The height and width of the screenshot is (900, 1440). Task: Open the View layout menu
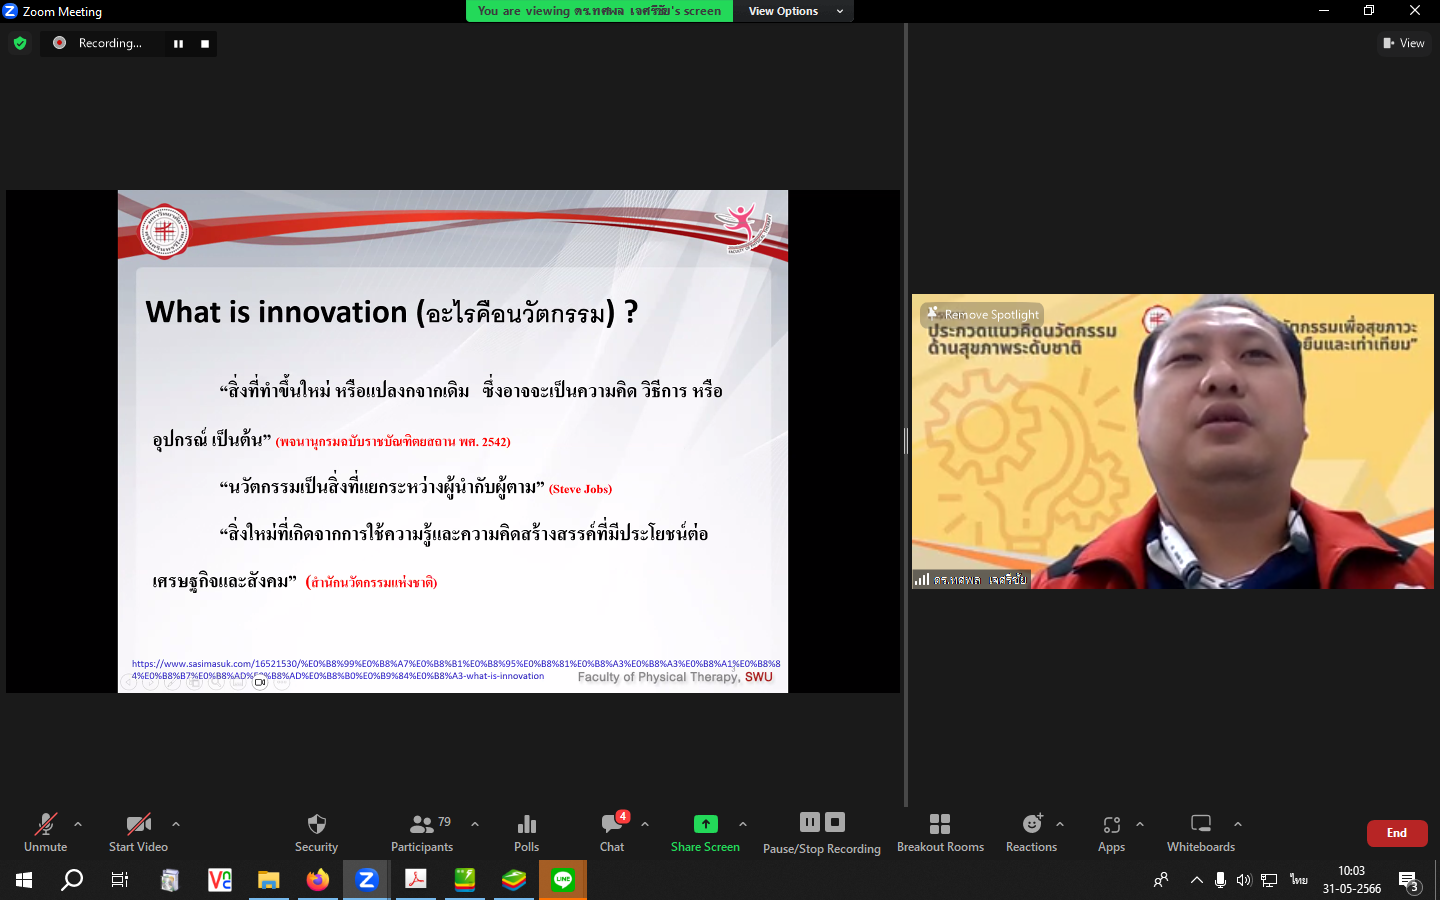click(x=1403, y=43)
